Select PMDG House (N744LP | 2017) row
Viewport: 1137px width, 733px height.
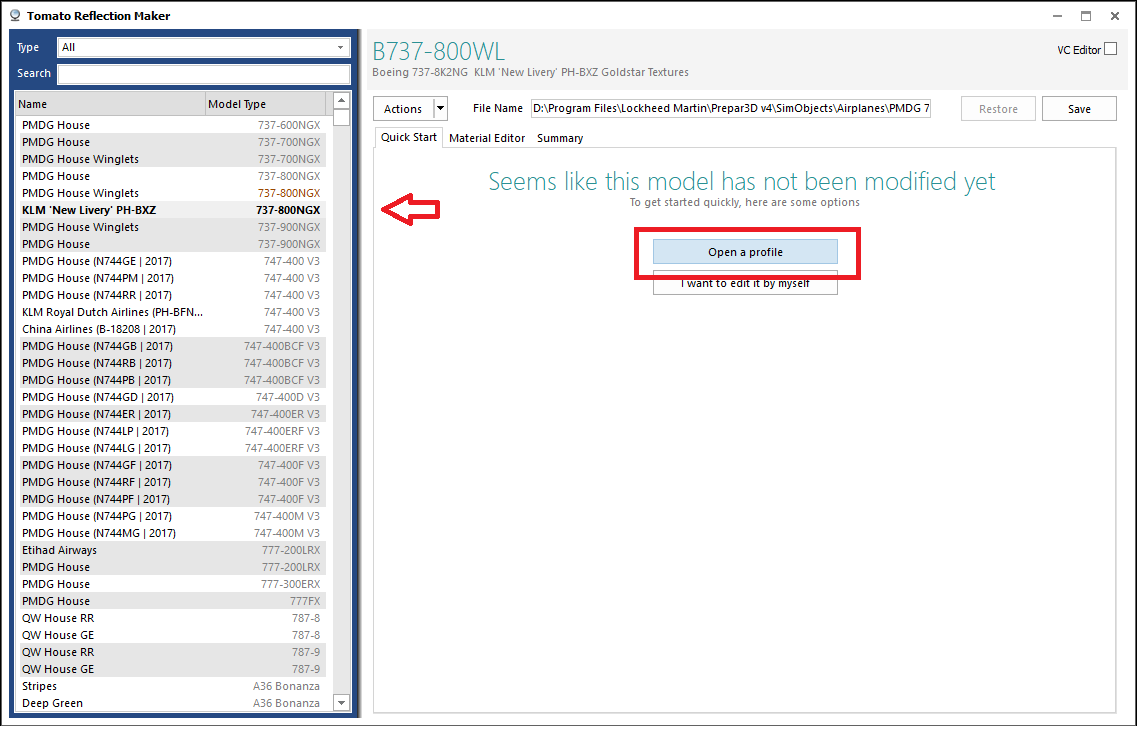click(x=171, y=431)
